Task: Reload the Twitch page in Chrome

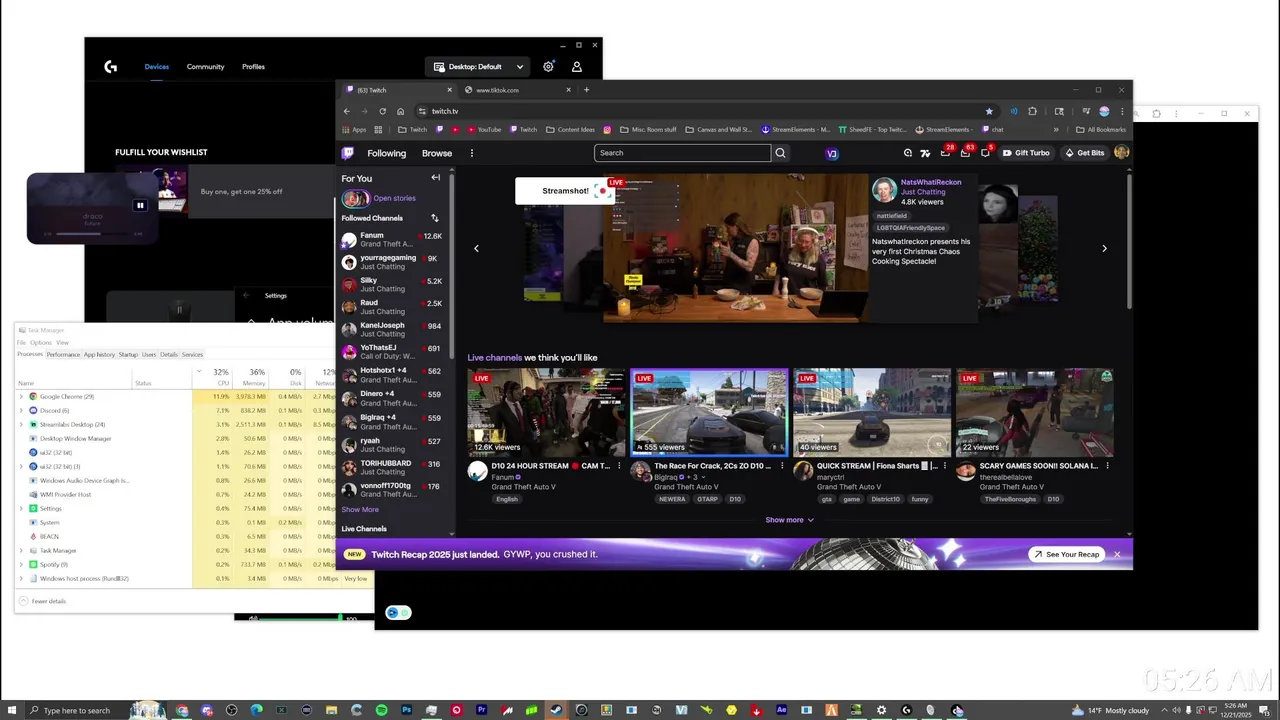Action: pos(382,111)
